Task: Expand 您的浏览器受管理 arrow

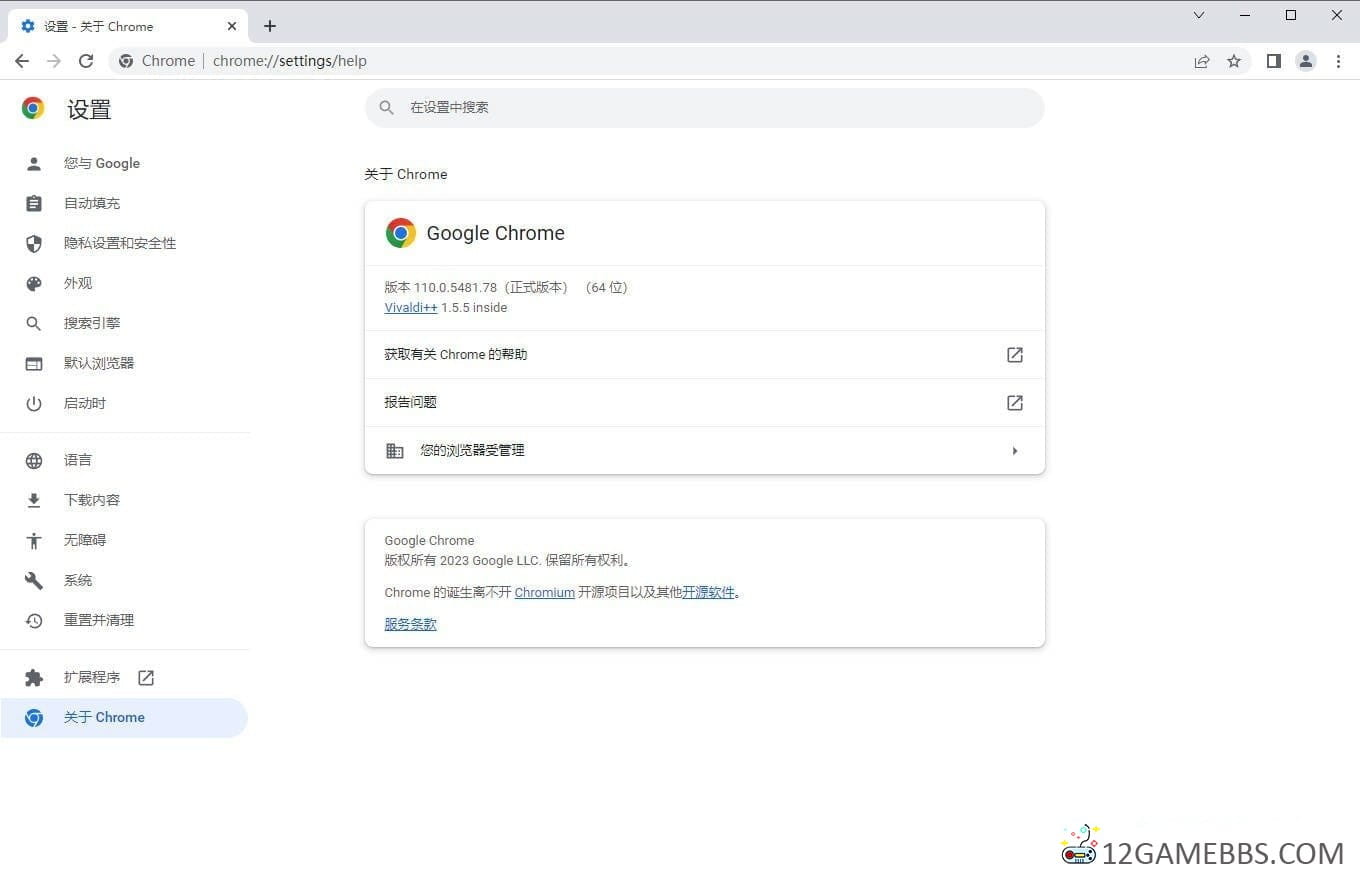Action: coord(1014,451)
